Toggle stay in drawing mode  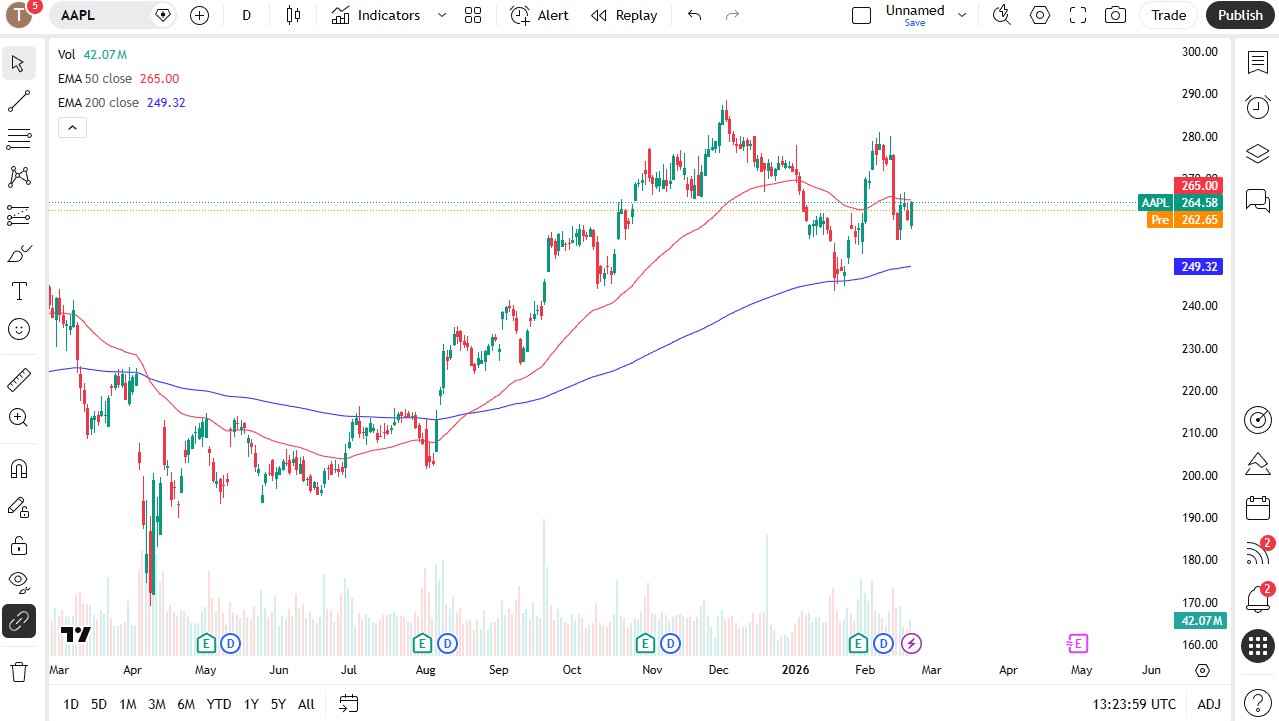coord(18,507)
